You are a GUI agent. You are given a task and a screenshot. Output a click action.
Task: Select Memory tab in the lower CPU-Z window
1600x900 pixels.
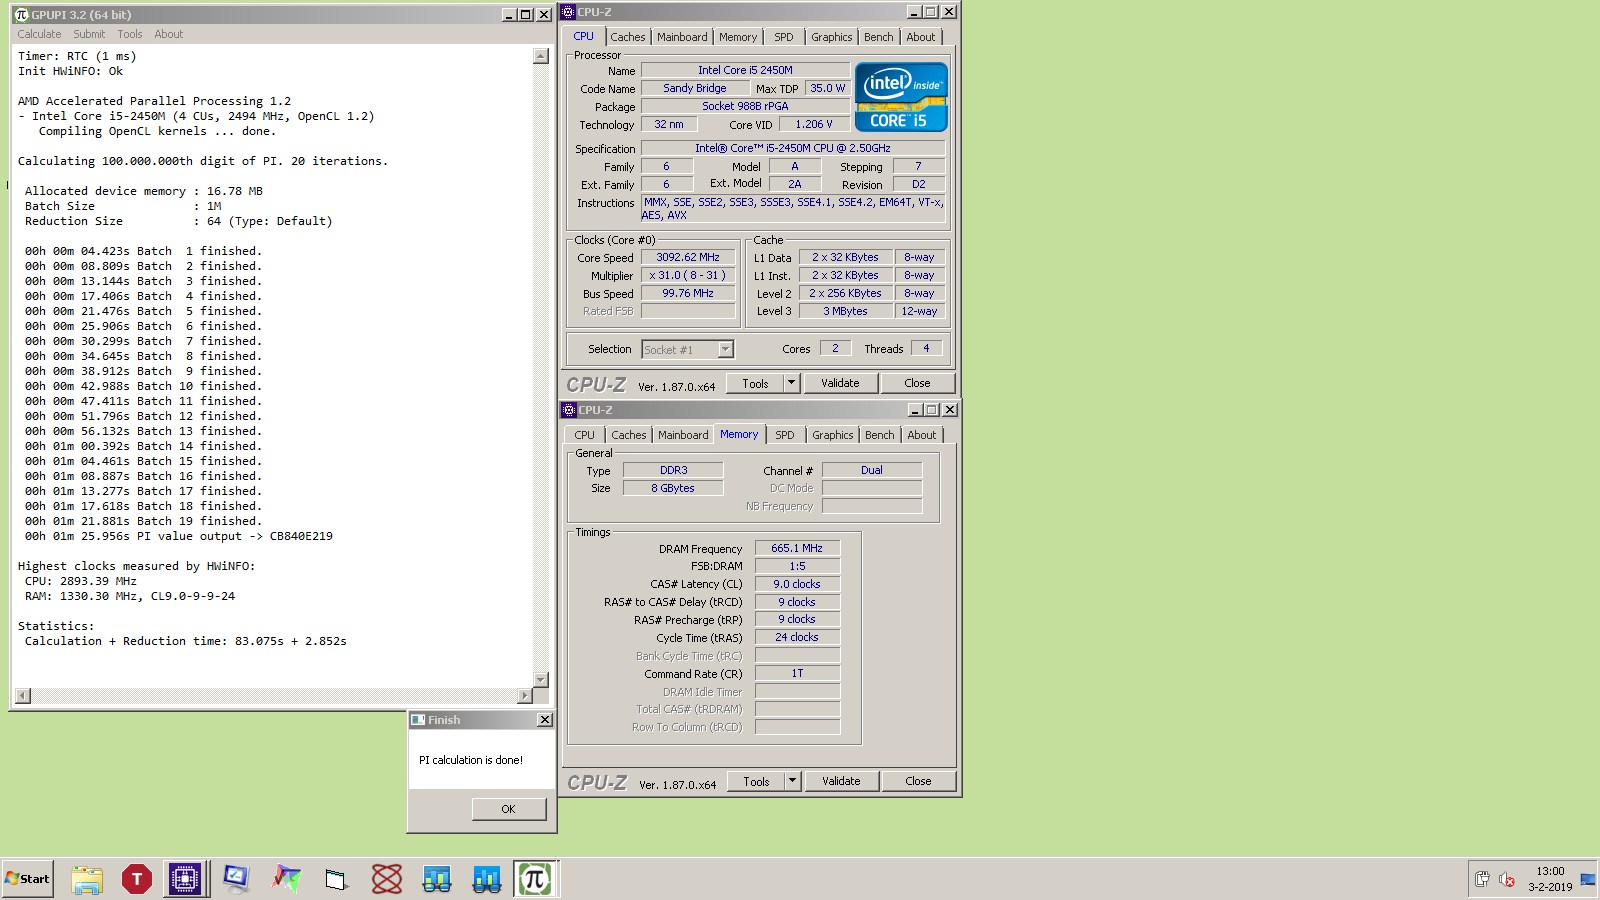(x=739, y=434)
